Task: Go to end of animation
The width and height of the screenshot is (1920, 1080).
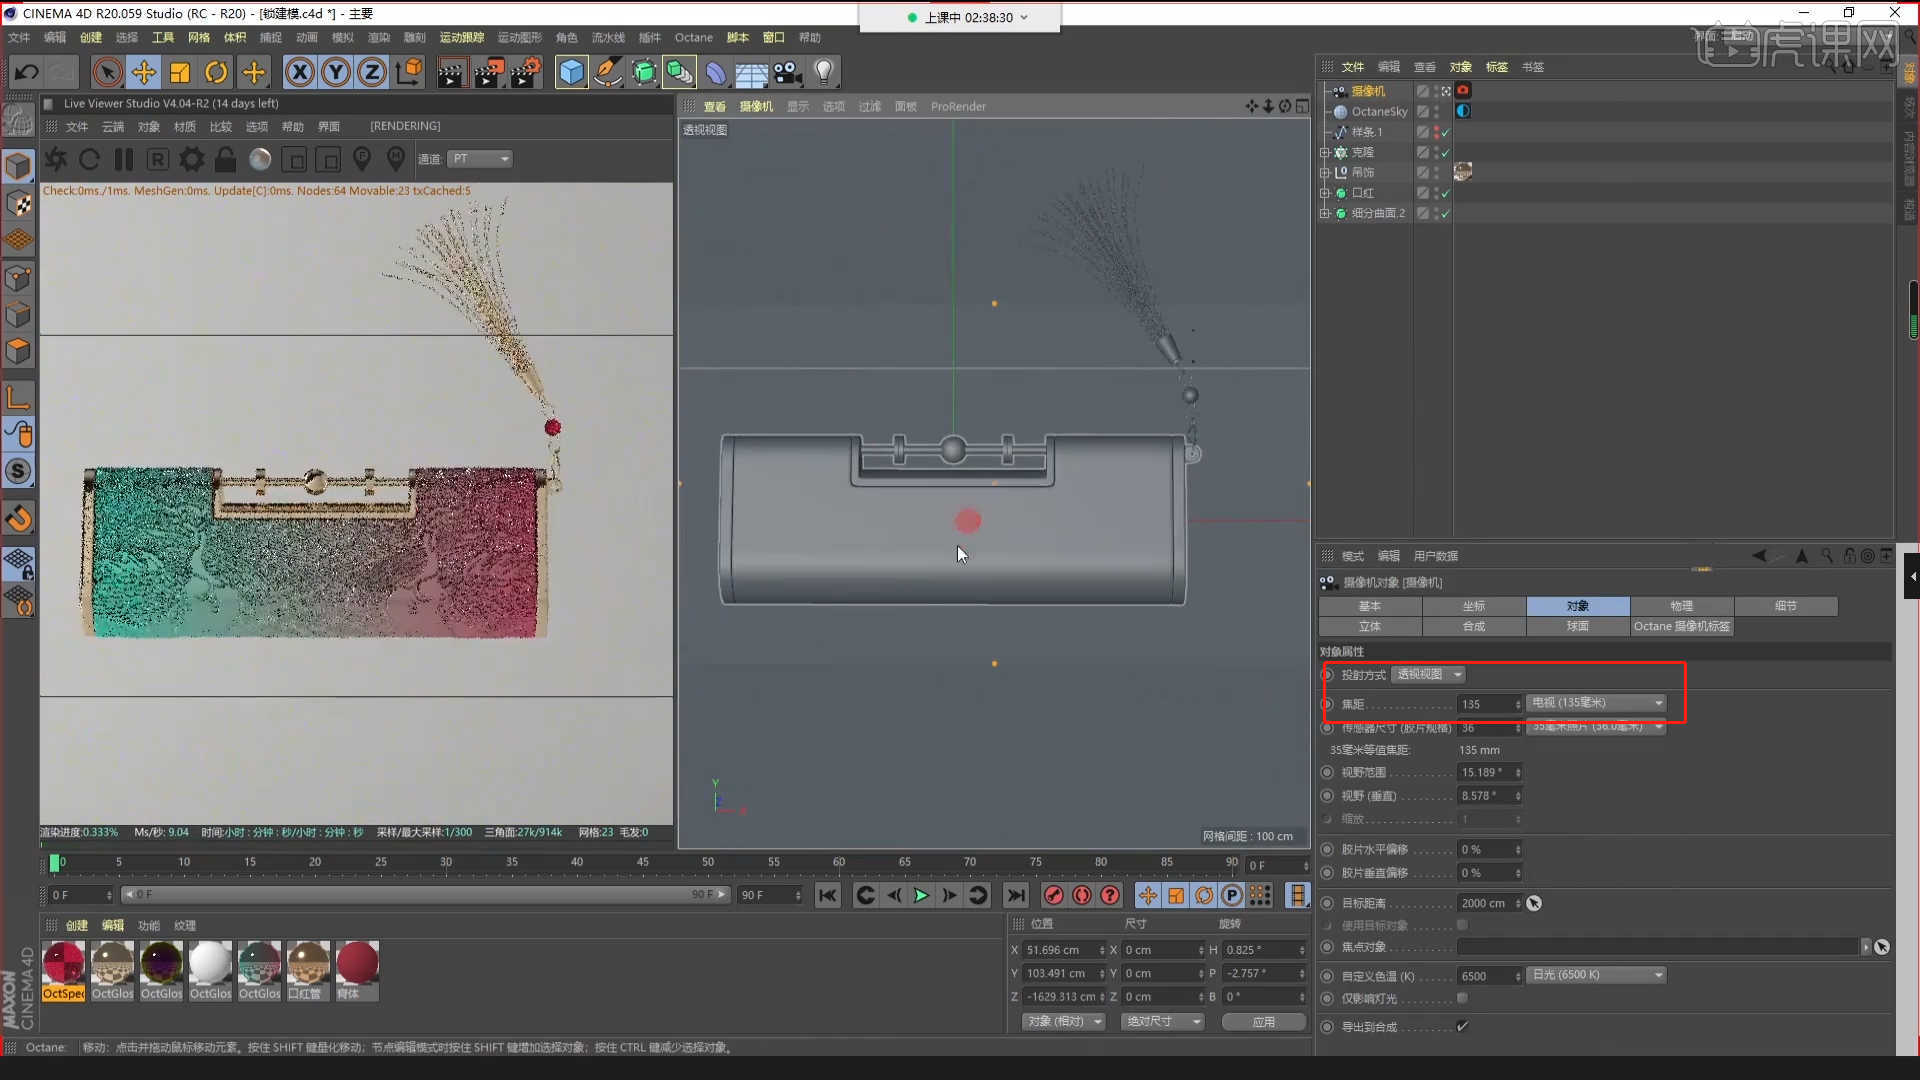Action: (x=1016, y=896)
